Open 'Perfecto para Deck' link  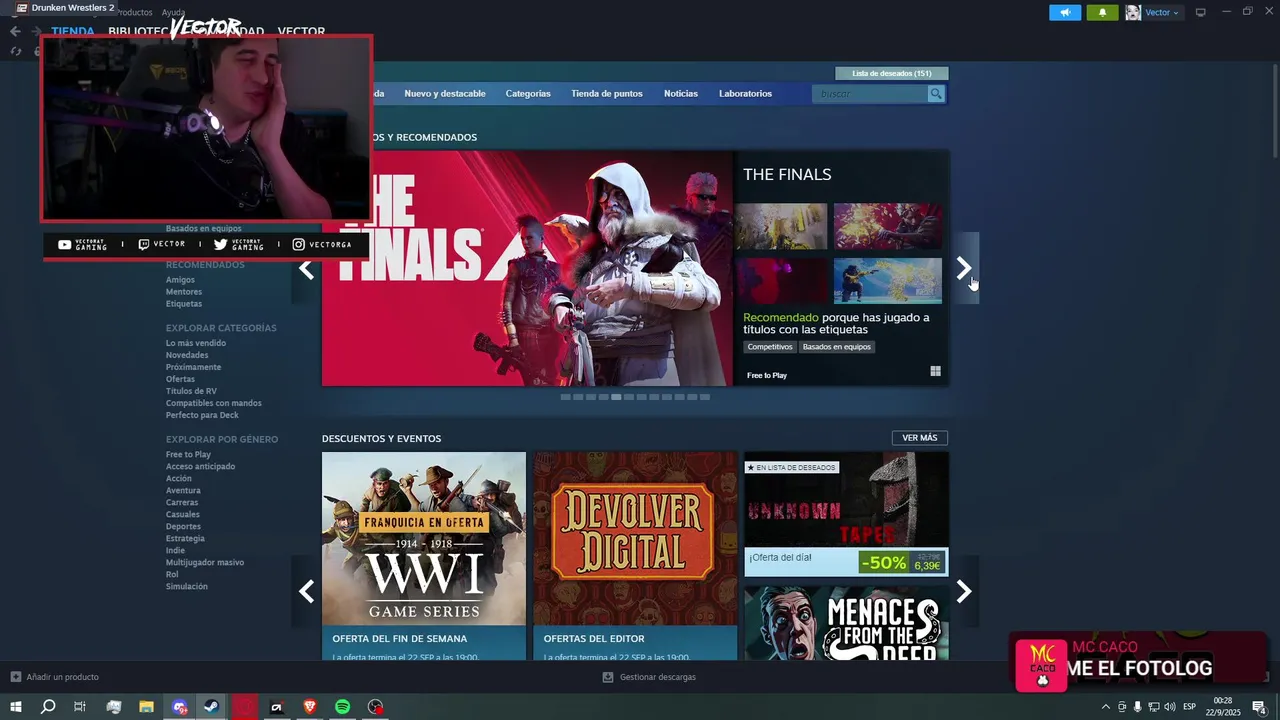click(x=202, y=415)
